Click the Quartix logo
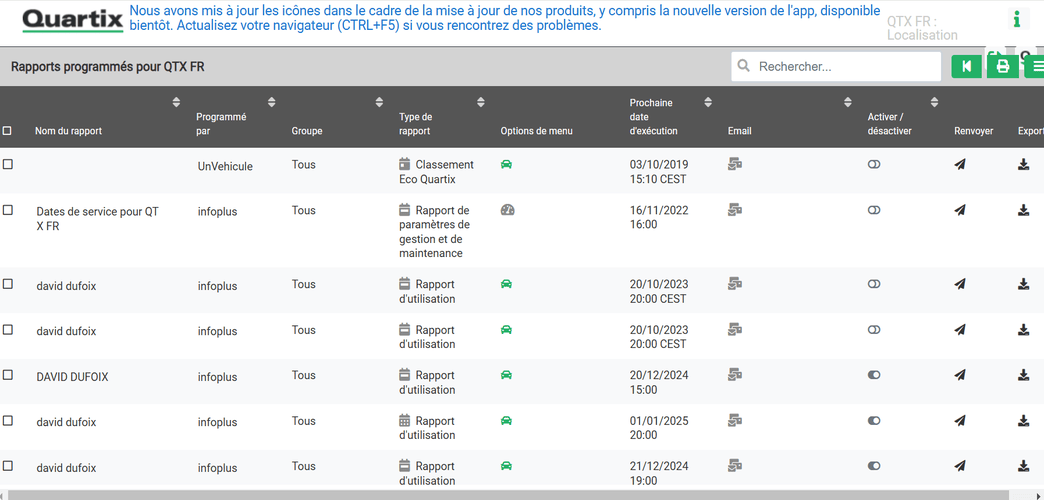The width and height of the screenshot is (1044, 500). click(x=73, y=21)
